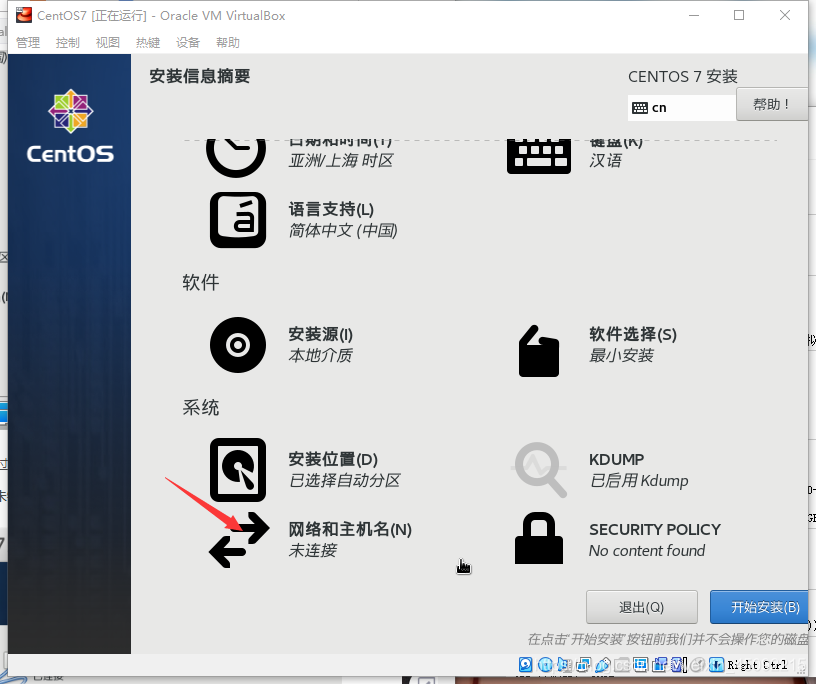Click the 开始安装(B) begin installation button

[x=760, y=607]
